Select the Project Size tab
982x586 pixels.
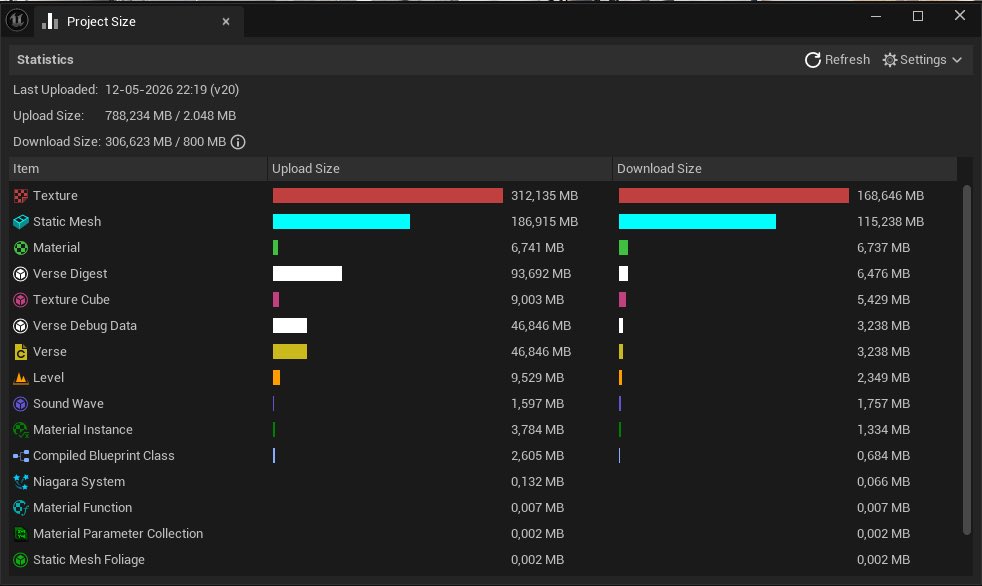(138, 21)
